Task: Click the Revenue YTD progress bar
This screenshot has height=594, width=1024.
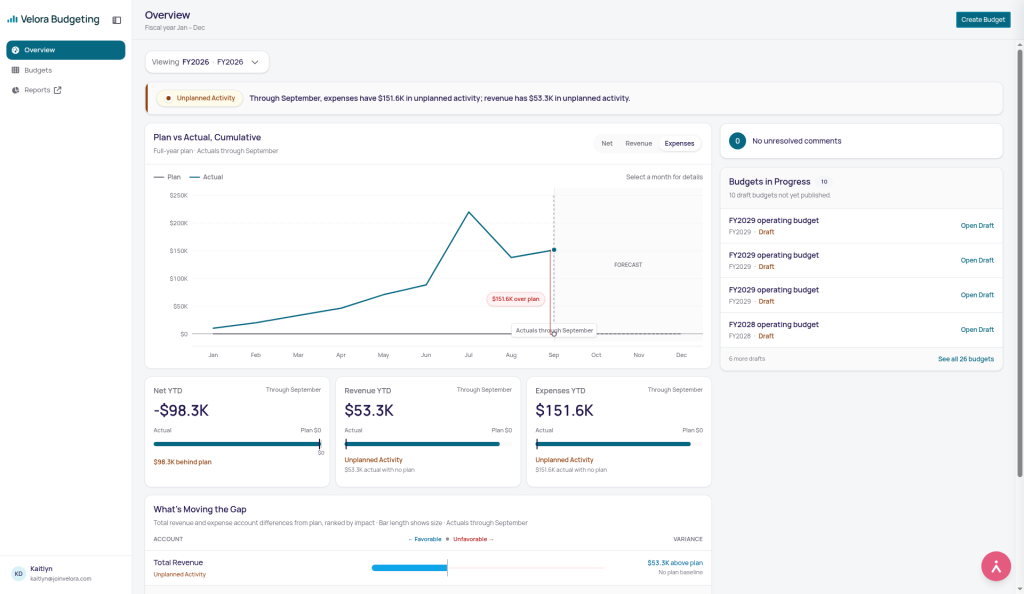Action: coord(428,444)
